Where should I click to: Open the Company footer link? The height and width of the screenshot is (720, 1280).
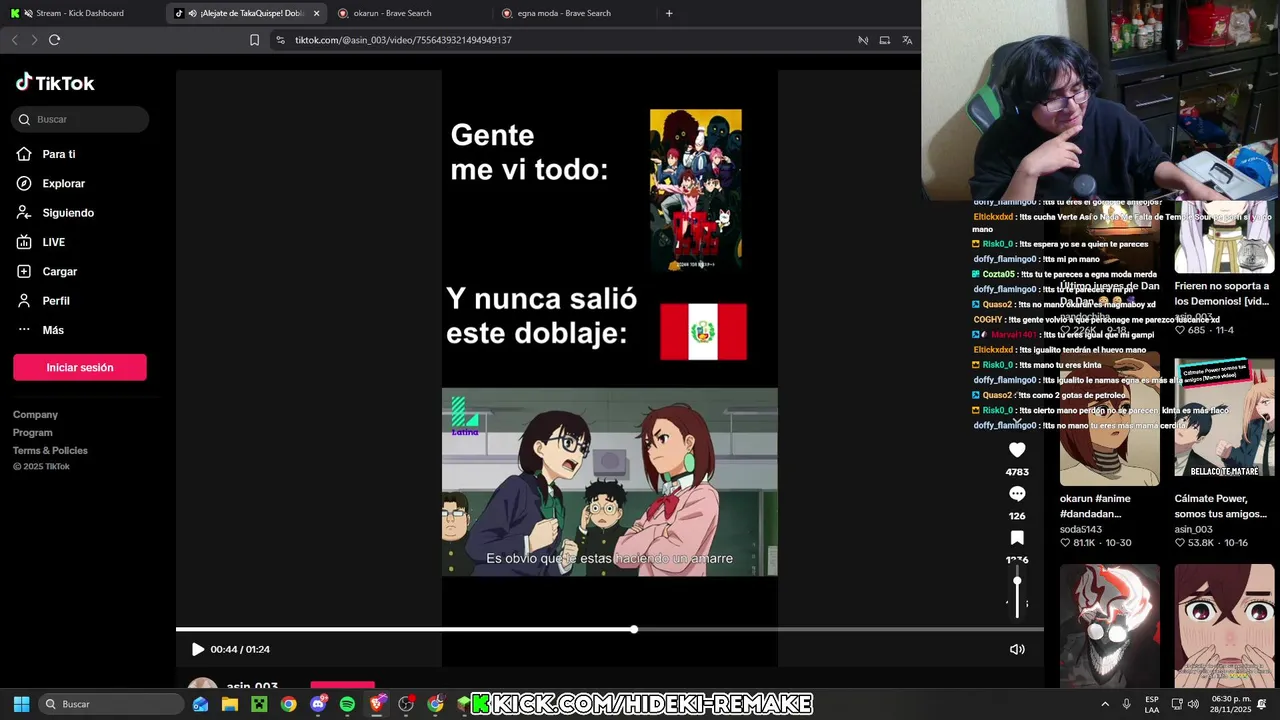pyautogui.click(x=35, y=414)
